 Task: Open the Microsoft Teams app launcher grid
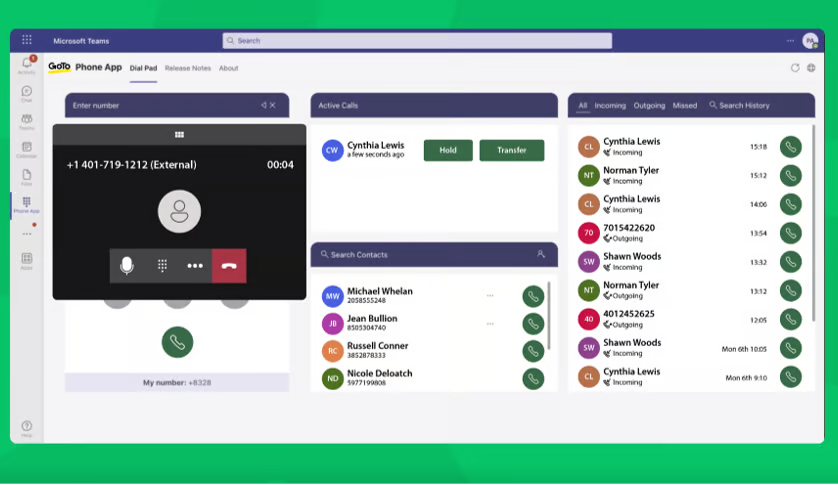click(27, 40)
